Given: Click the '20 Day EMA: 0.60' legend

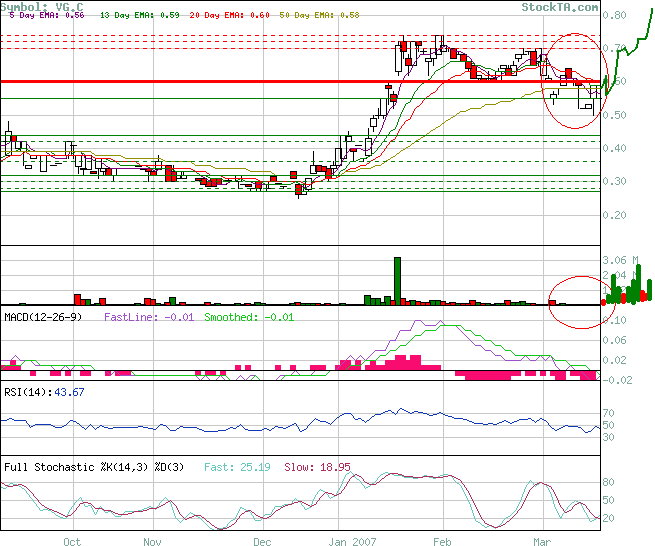Looking at the screenshot, I should [229, 15].
